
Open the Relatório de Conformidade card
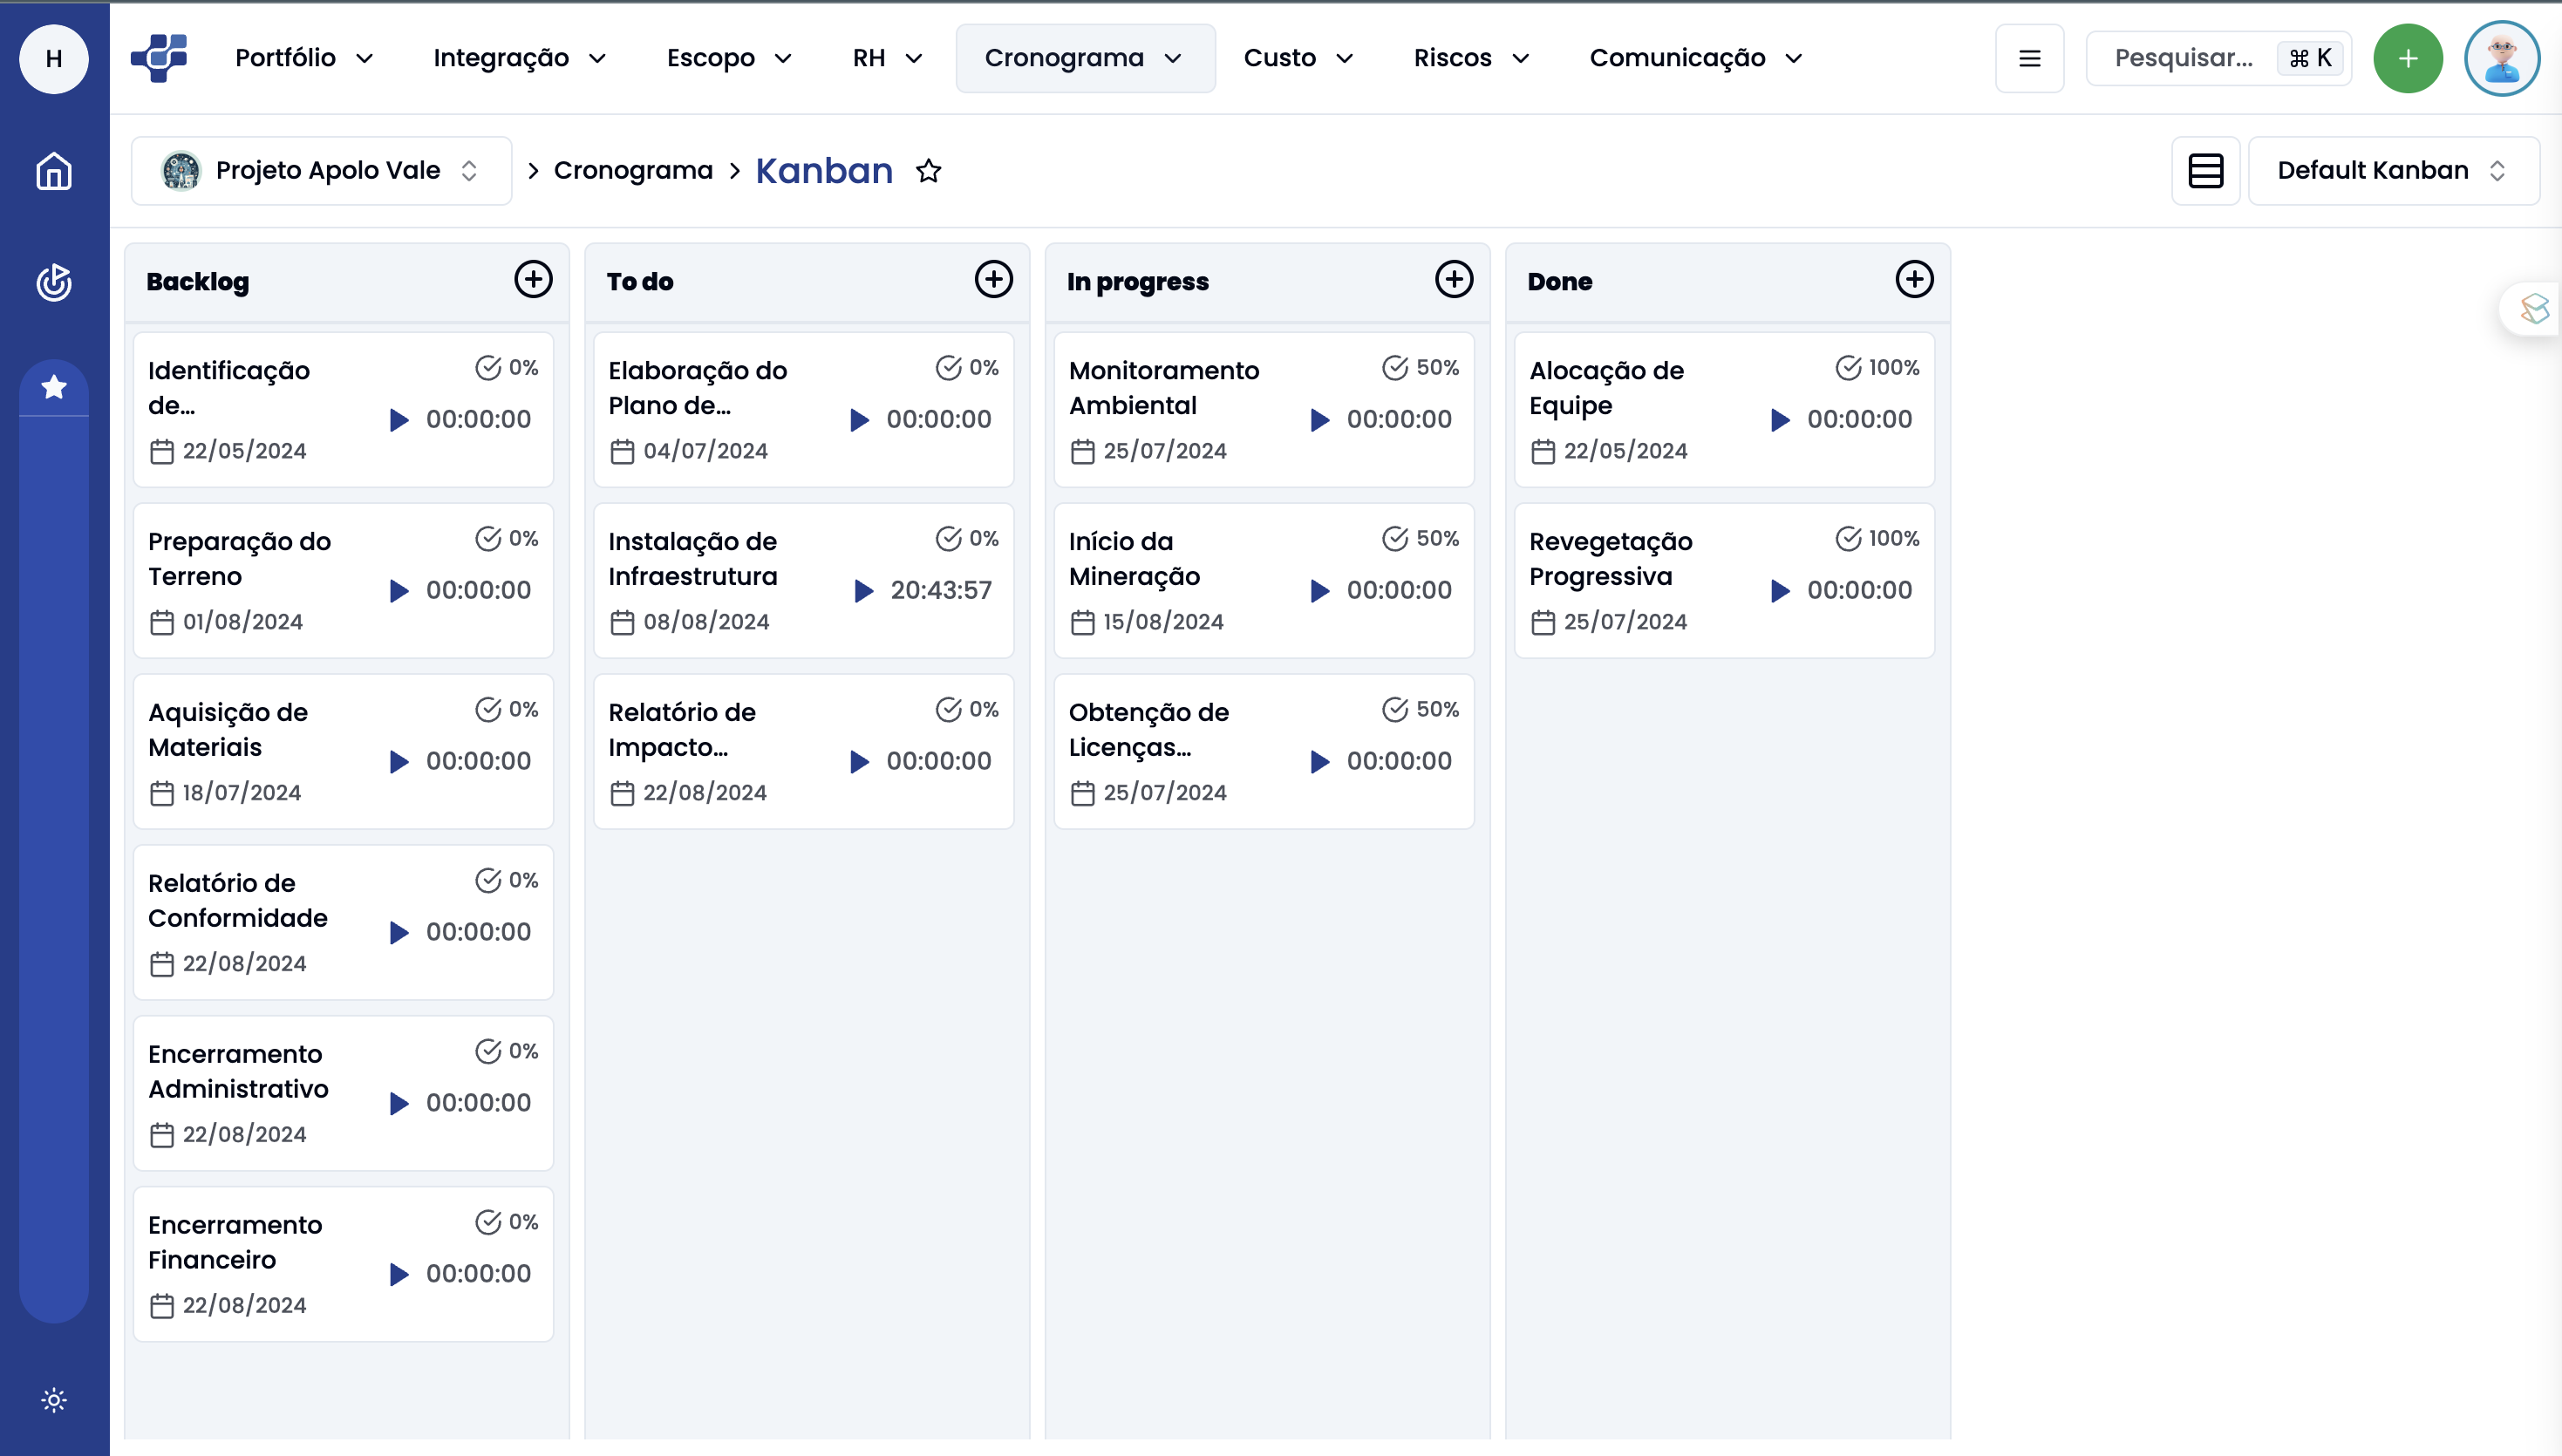point(343,922)
